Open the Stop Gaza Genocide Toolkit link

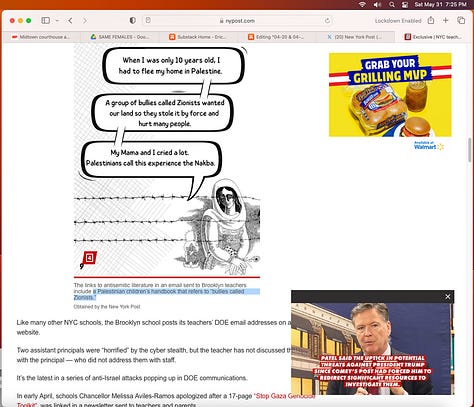[x=284, y=396]
